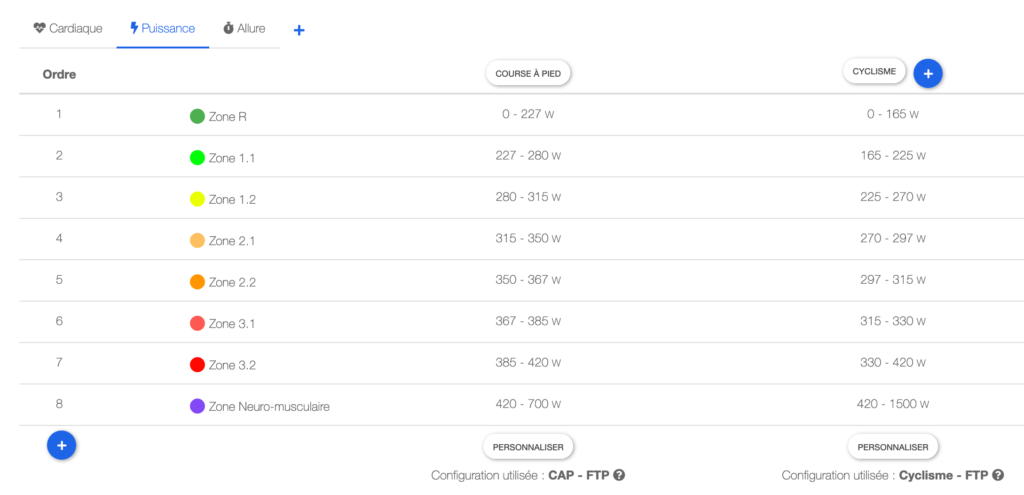Select the purple Neuro-musculaire color dot
The height and width of the screenshot is (495, 1024).
pyautogui.click(x=197, y=406)
